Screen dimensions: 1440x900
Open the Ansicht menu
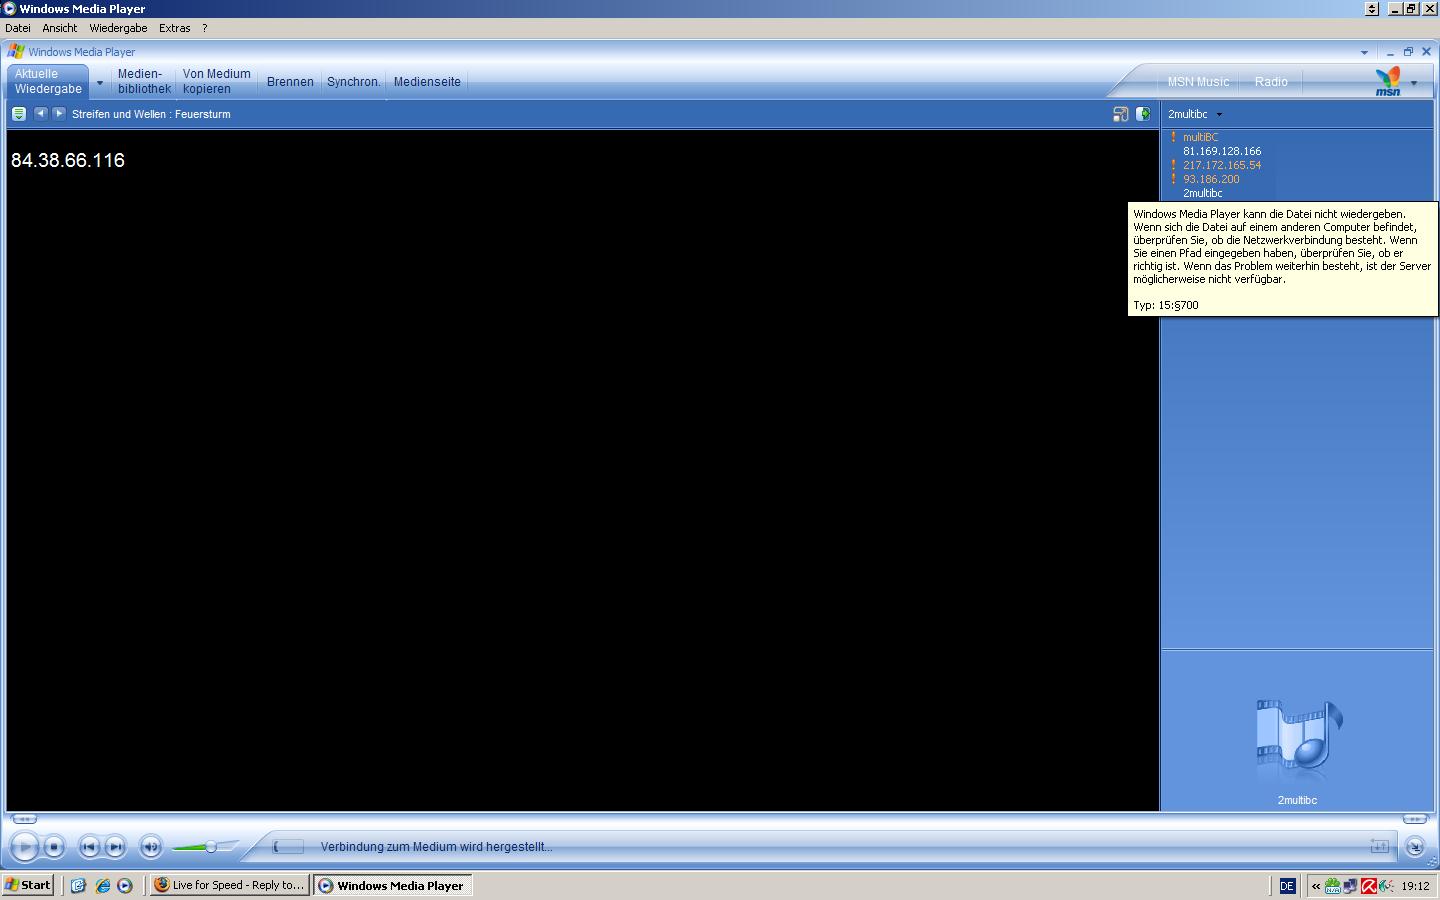point(60,28)
